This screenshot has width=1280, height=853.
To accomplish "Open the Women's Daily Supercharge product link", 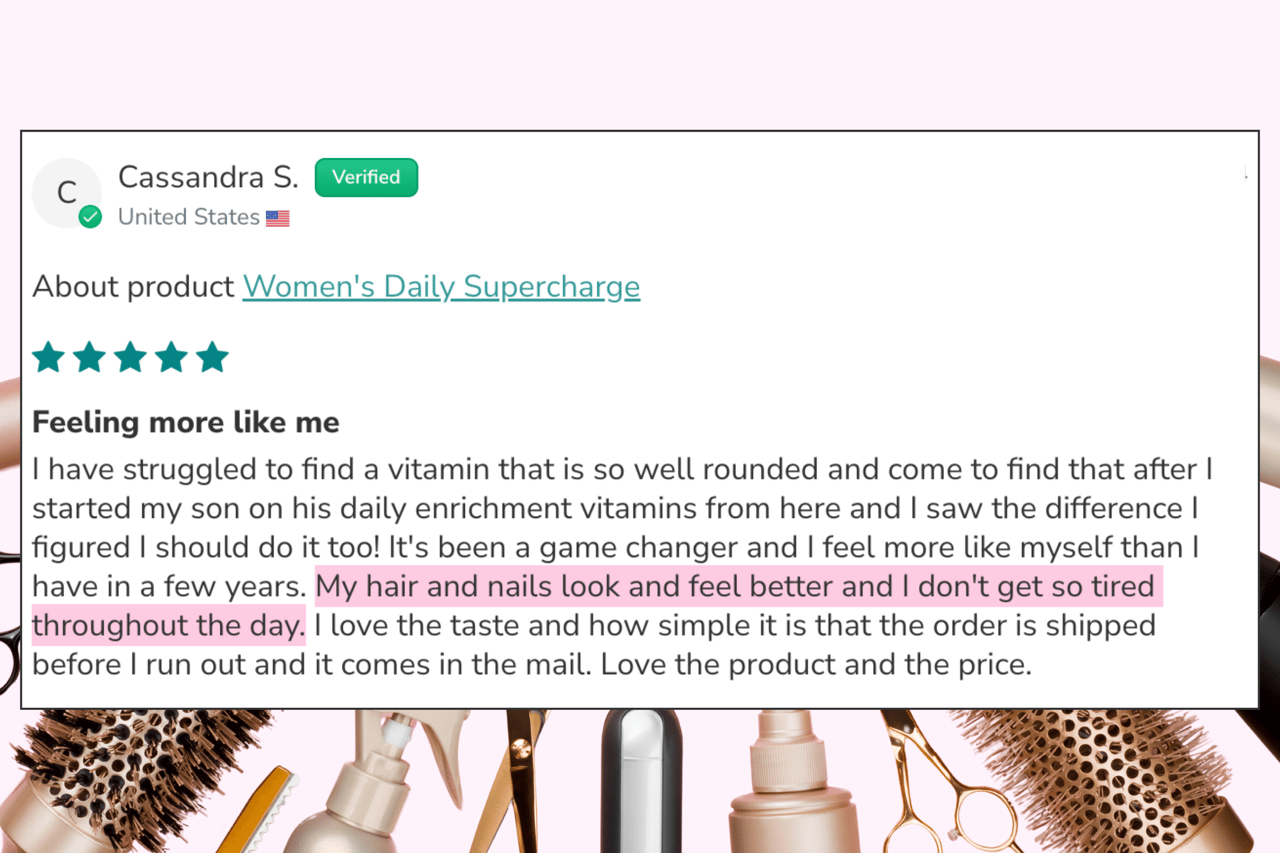I will point(441,287).
